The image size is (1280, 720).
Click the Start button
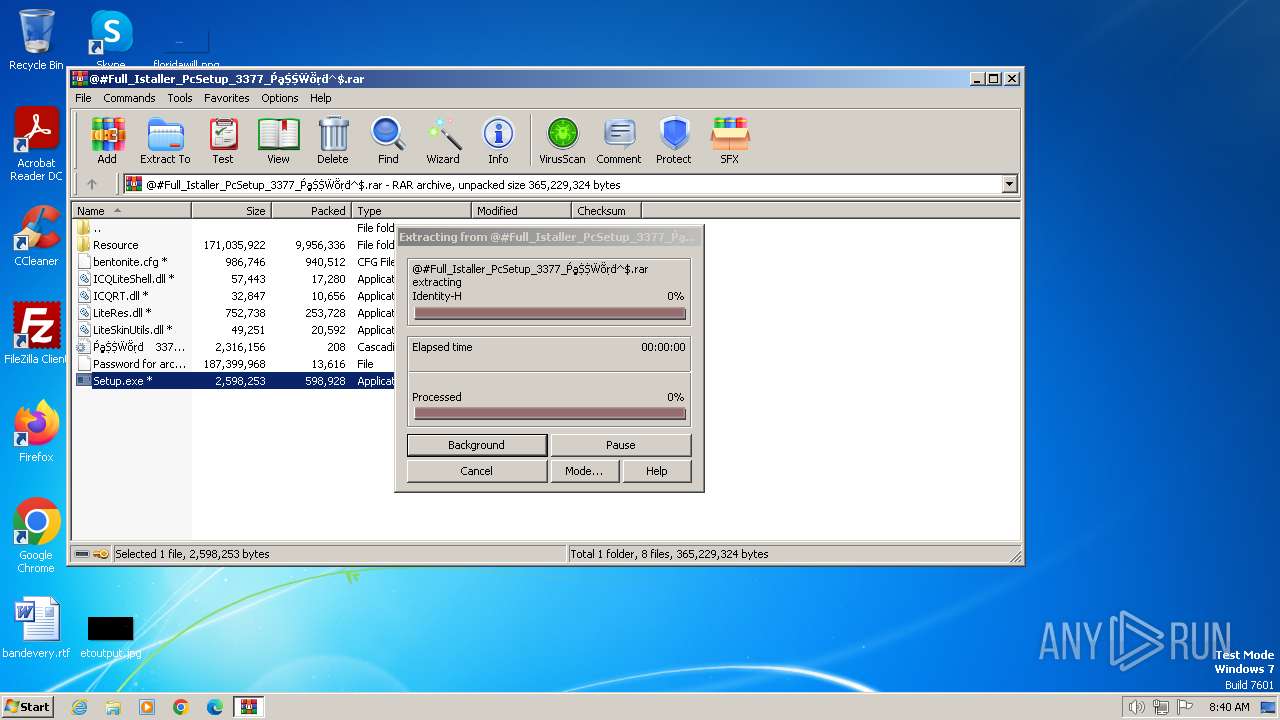[x=28, y=707]
